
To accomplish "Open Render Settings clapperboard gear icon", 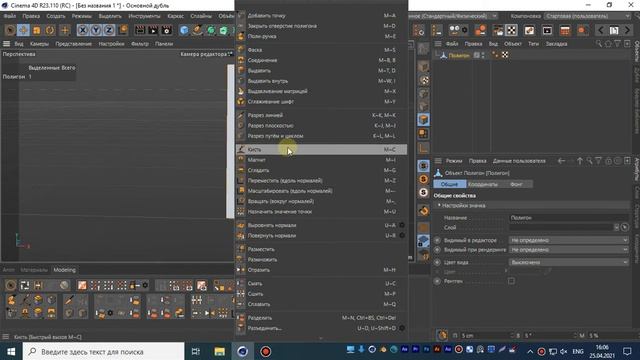I will 167,30.
